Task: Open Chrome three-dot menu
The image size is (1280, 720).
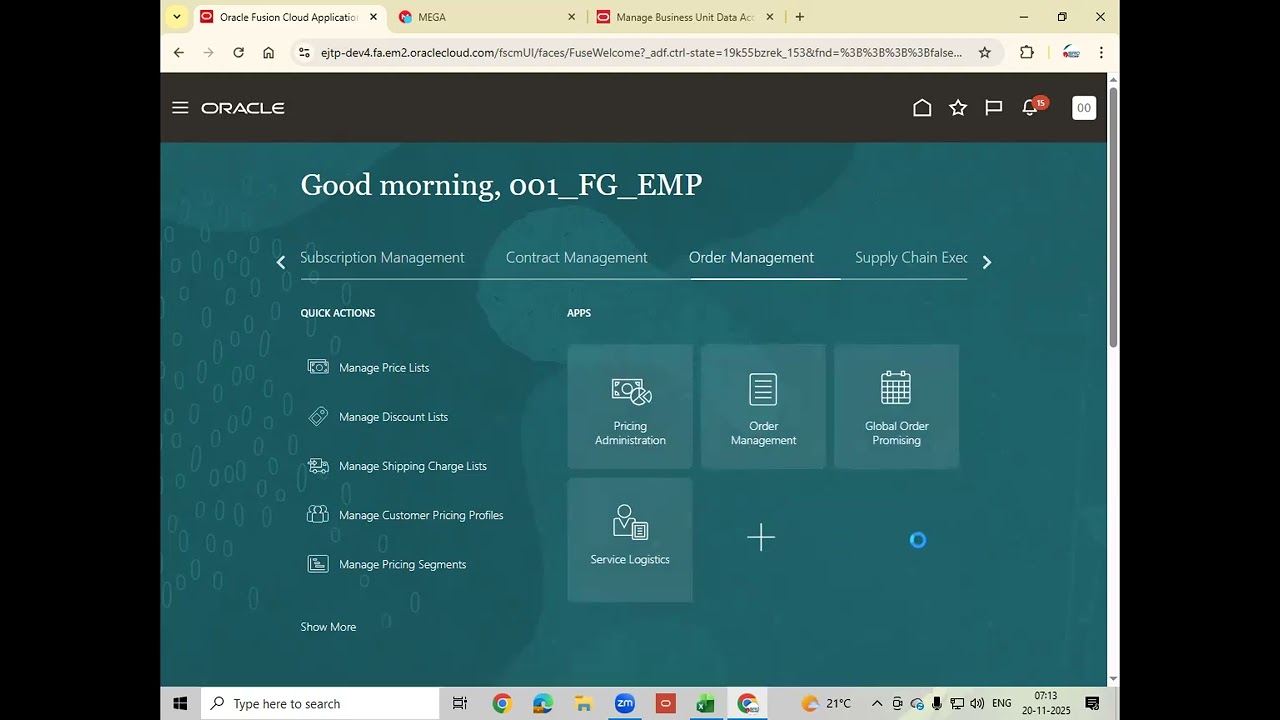Action: click(x=1101, y=53)
